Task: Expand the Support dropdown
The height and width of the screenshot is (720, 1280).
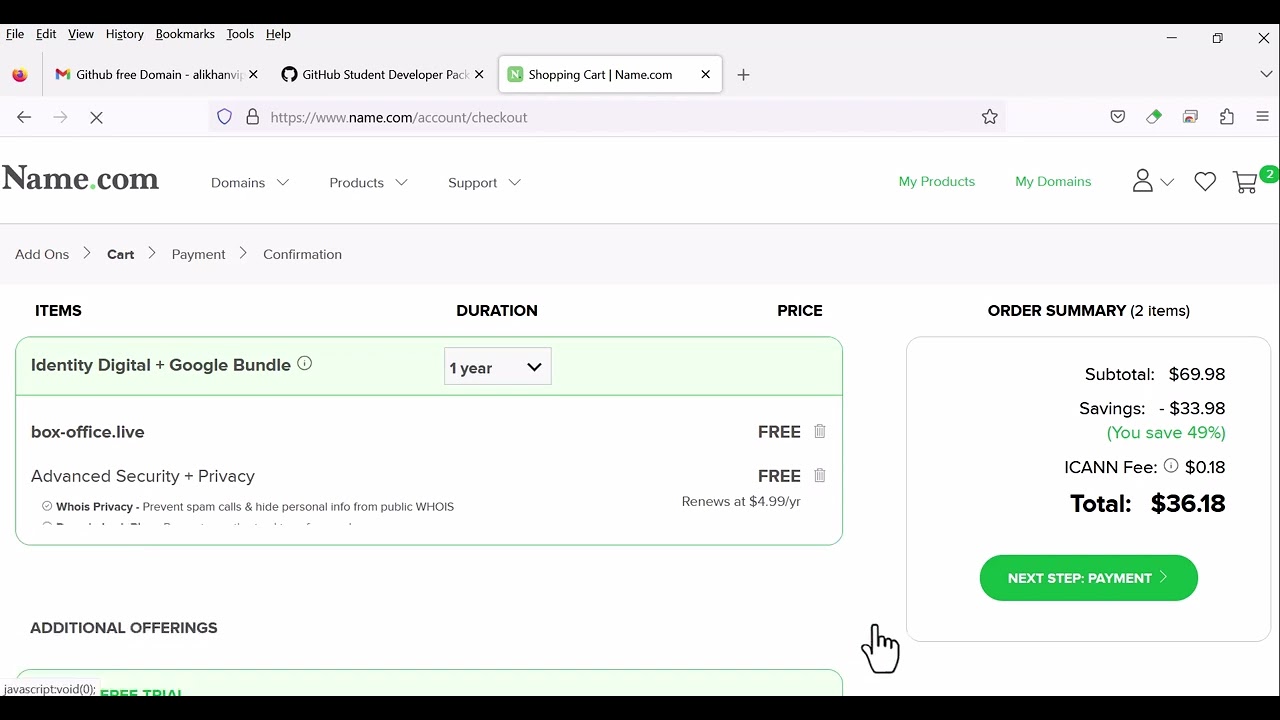Action: coord(485,183)
